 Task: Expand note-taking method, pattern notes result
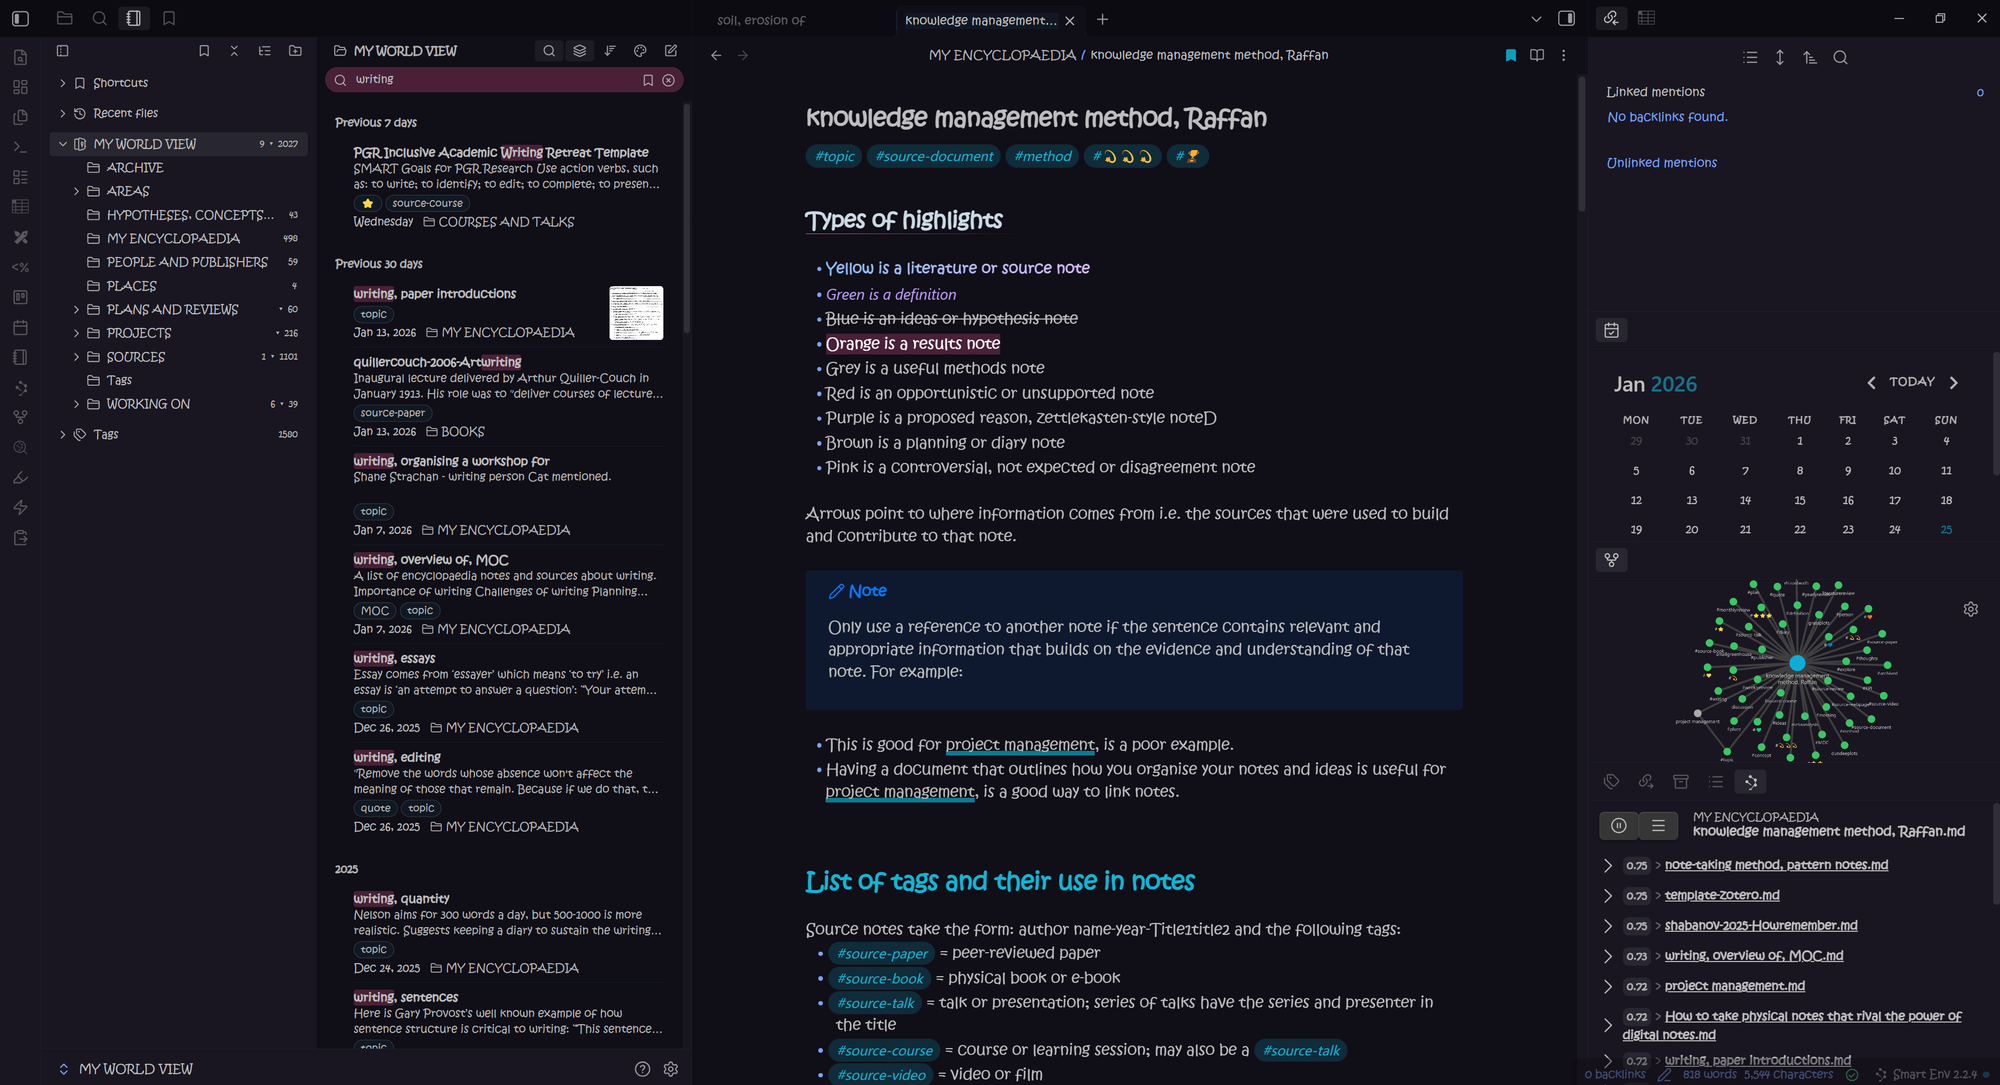(1607, 865)
